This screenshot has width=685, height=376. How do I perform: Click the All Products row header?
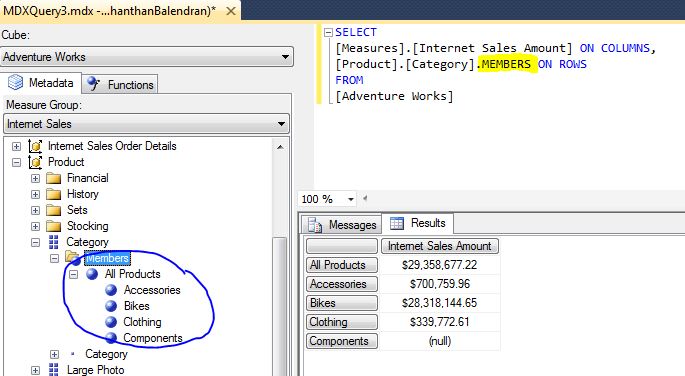[342, 265]
